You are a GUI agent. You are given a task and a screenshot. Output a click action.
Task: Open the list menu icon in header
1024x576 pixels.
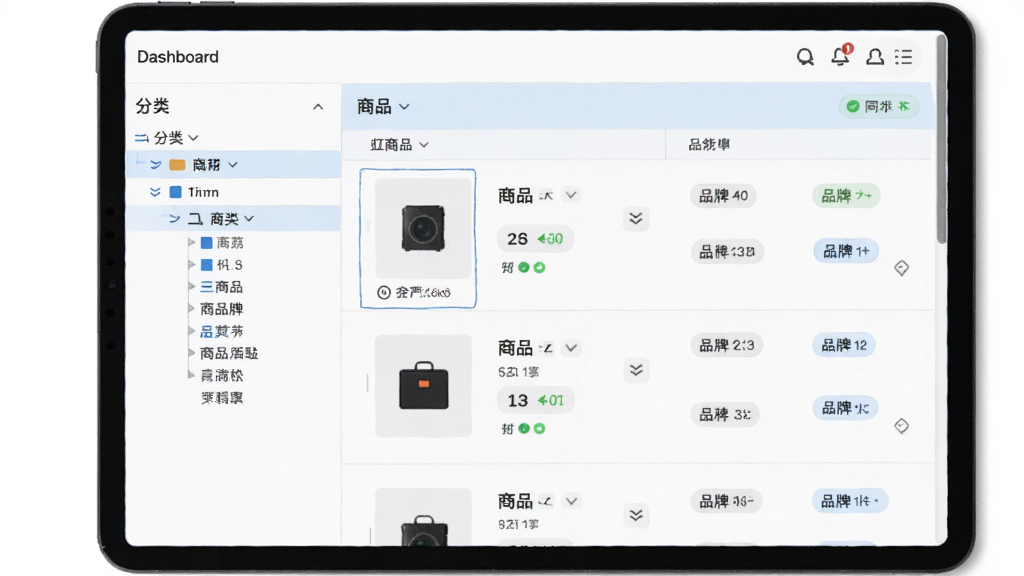904,57
